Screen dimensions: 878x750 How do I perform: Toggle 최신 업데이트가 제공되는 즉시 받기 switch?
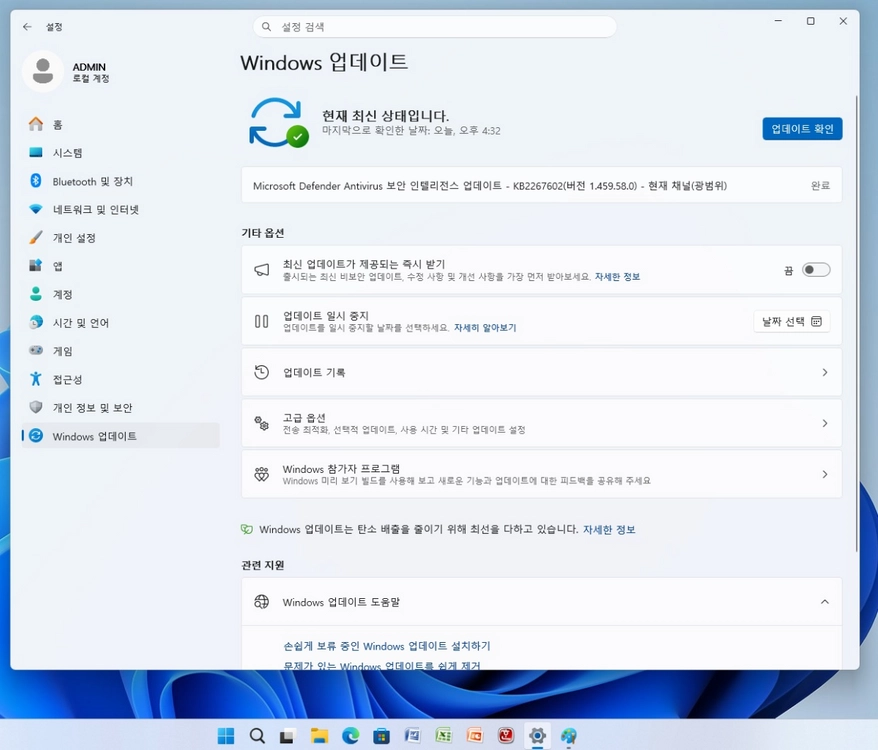click(816, 270)
